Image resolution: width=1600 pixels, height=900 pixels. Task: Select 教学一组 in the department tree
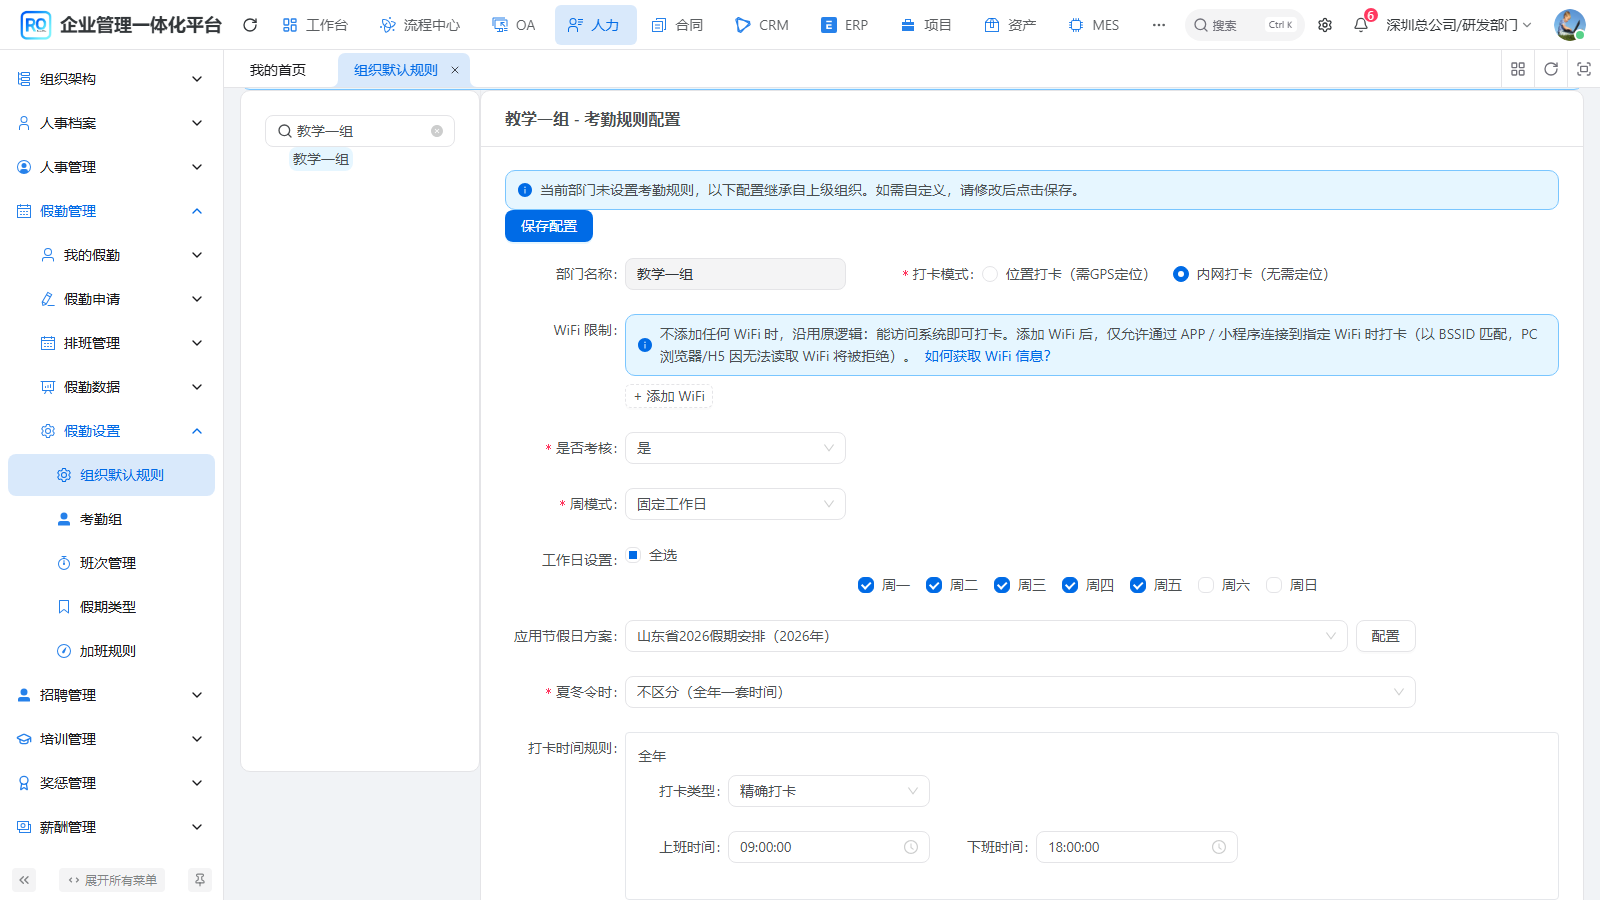point(321,159)
